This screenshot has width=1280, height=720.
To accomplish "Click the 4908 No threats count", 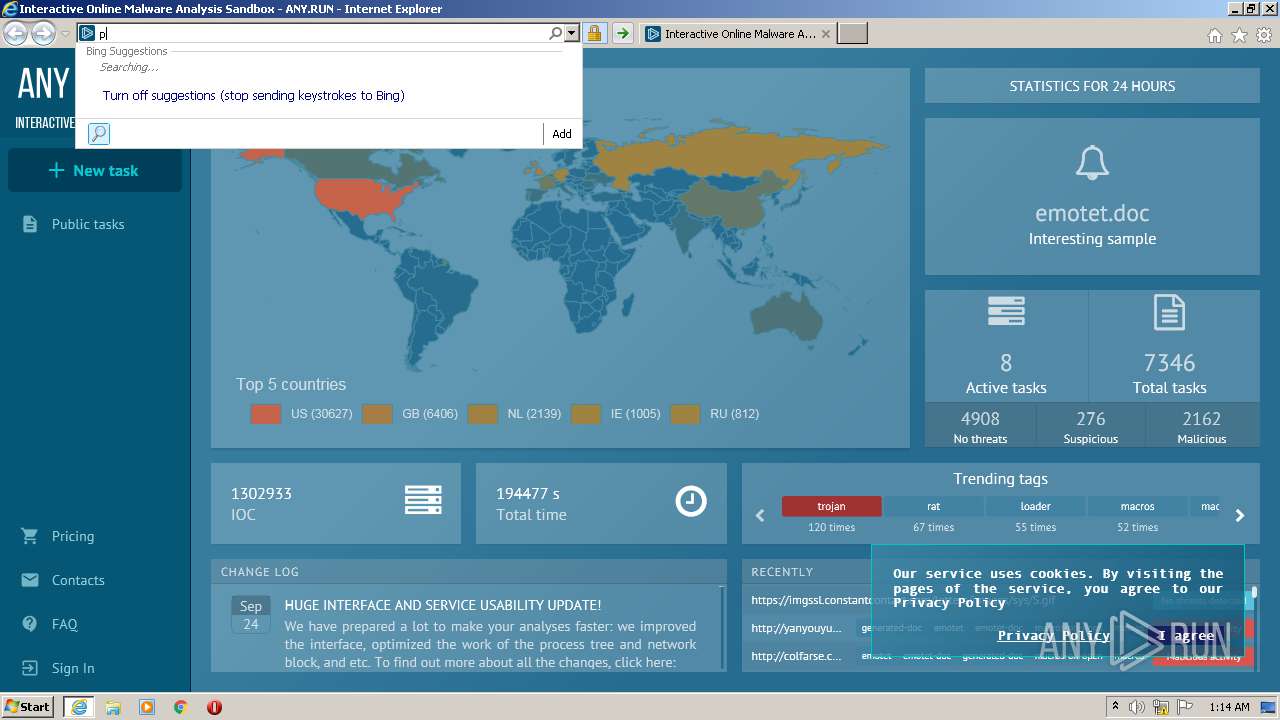I will (980, 419).
